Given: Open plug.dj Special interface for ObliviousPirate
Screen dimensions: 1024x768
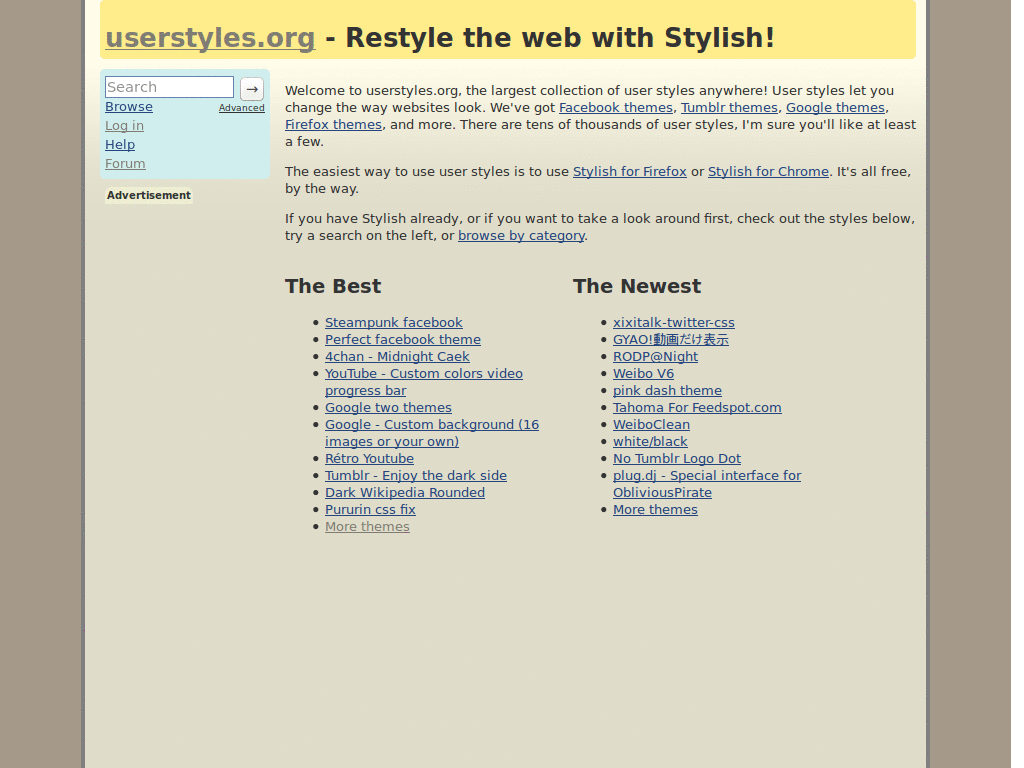Looking at the screenshot, I should click(x=707, y=484).
